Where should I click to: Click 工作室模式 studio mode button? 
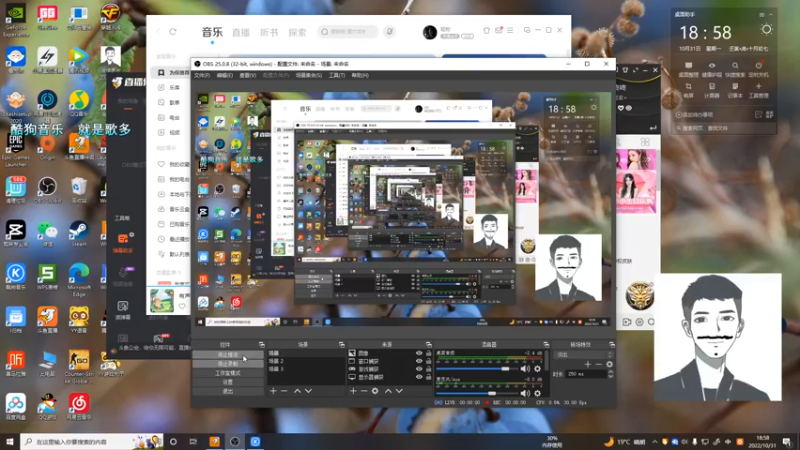pyautogui.click(x=228, y=373)
